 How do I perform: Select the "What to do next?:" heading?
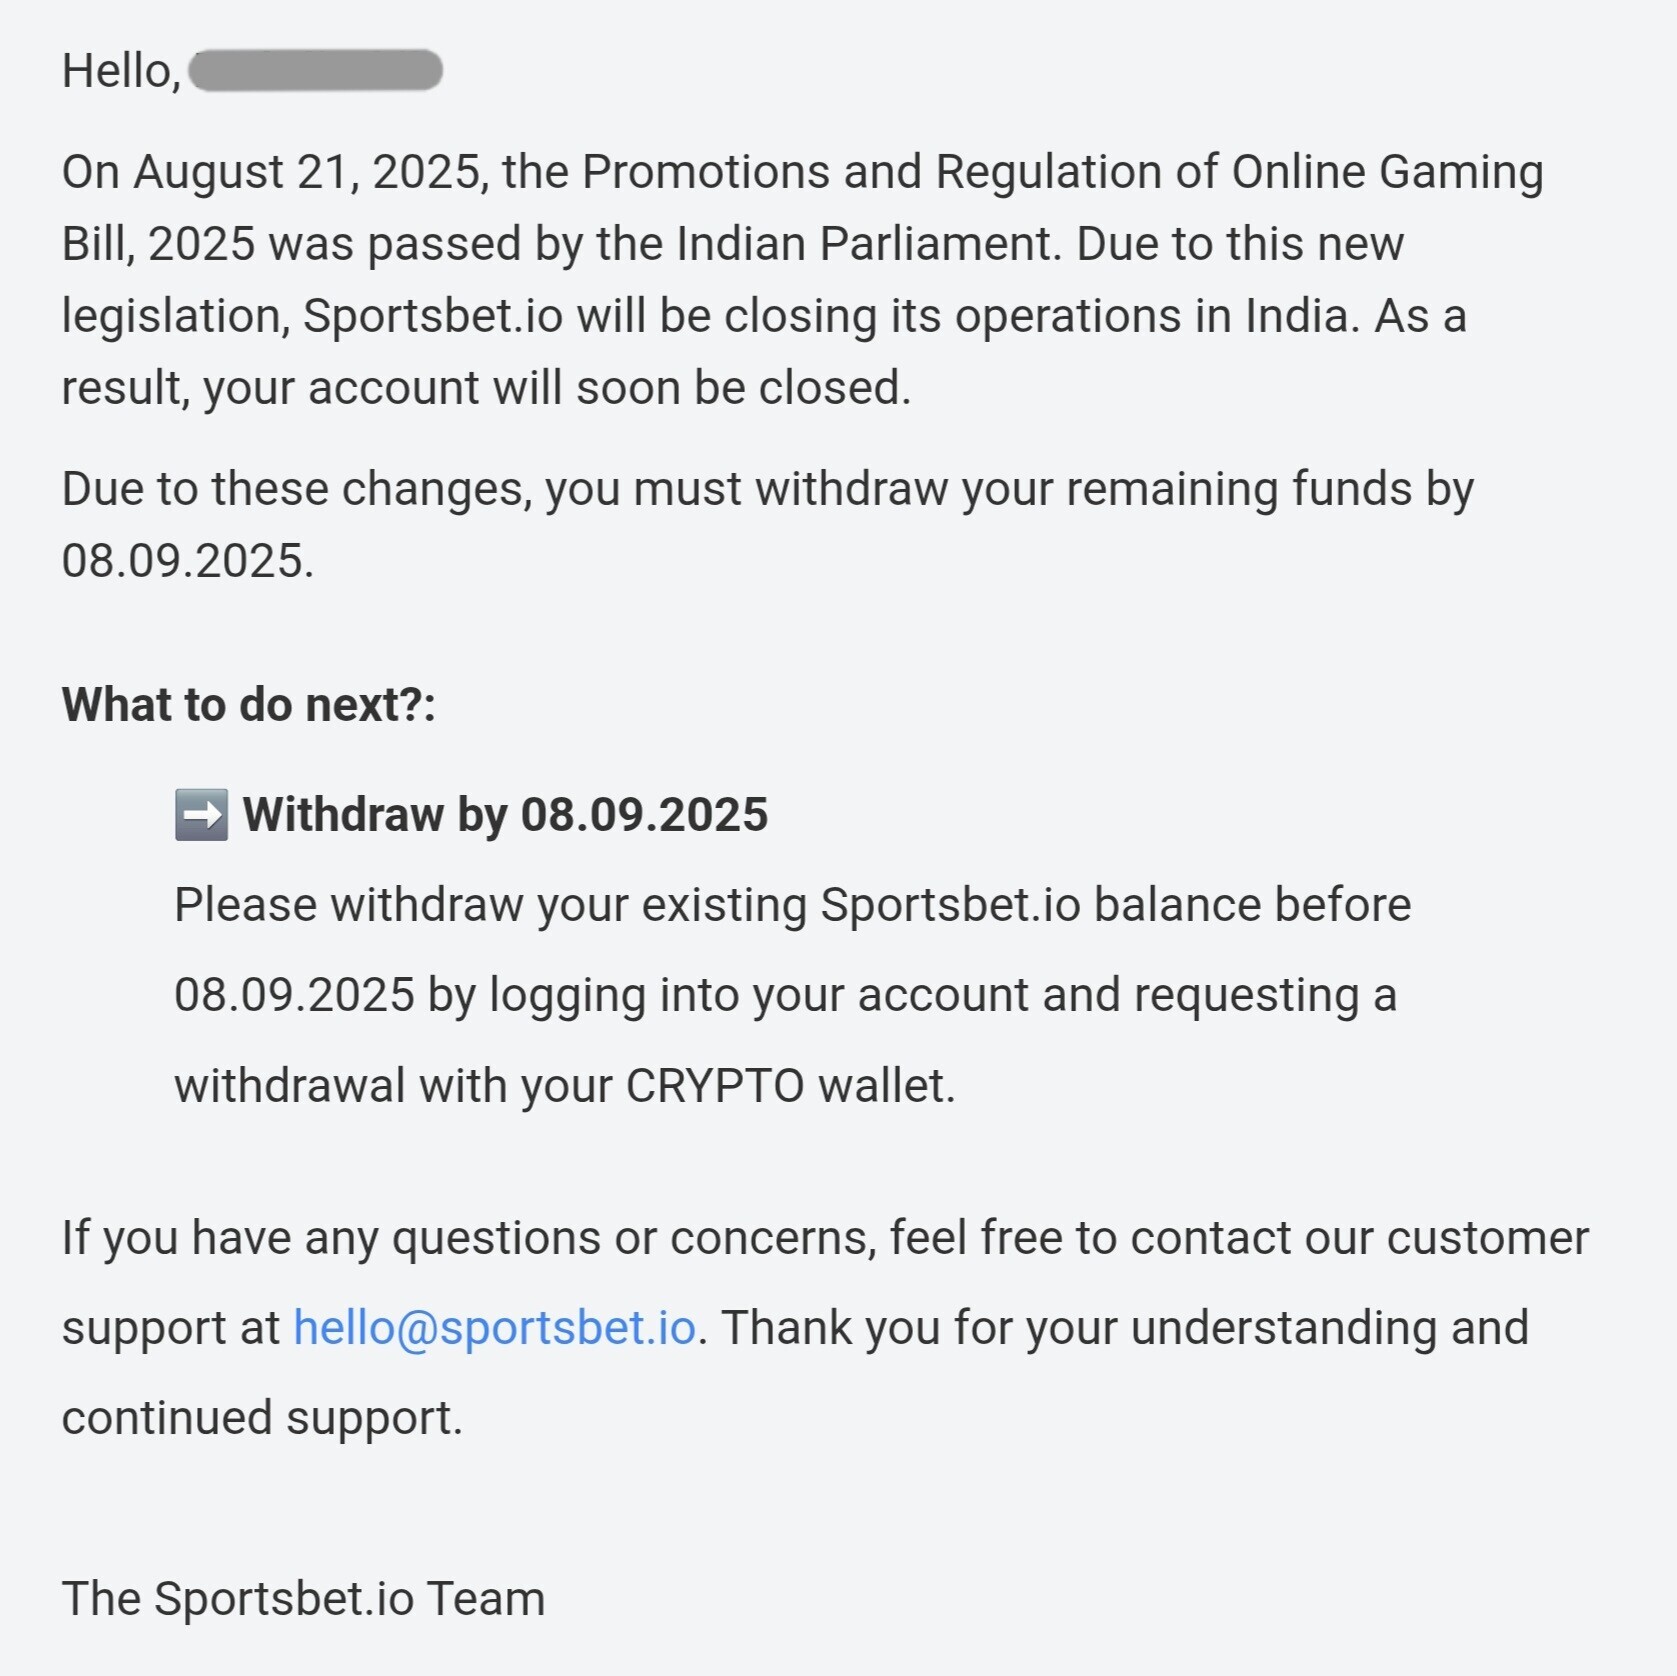[x=249, y=705]
